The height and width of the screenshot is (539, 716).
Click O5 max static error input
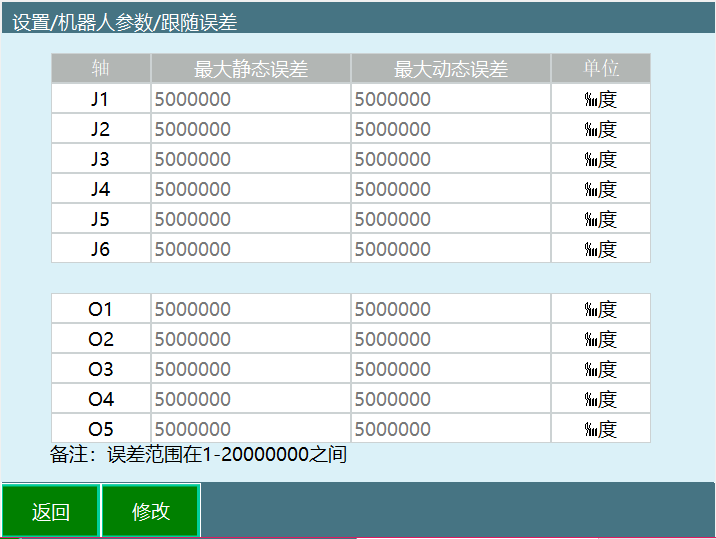tap(250, 429)
